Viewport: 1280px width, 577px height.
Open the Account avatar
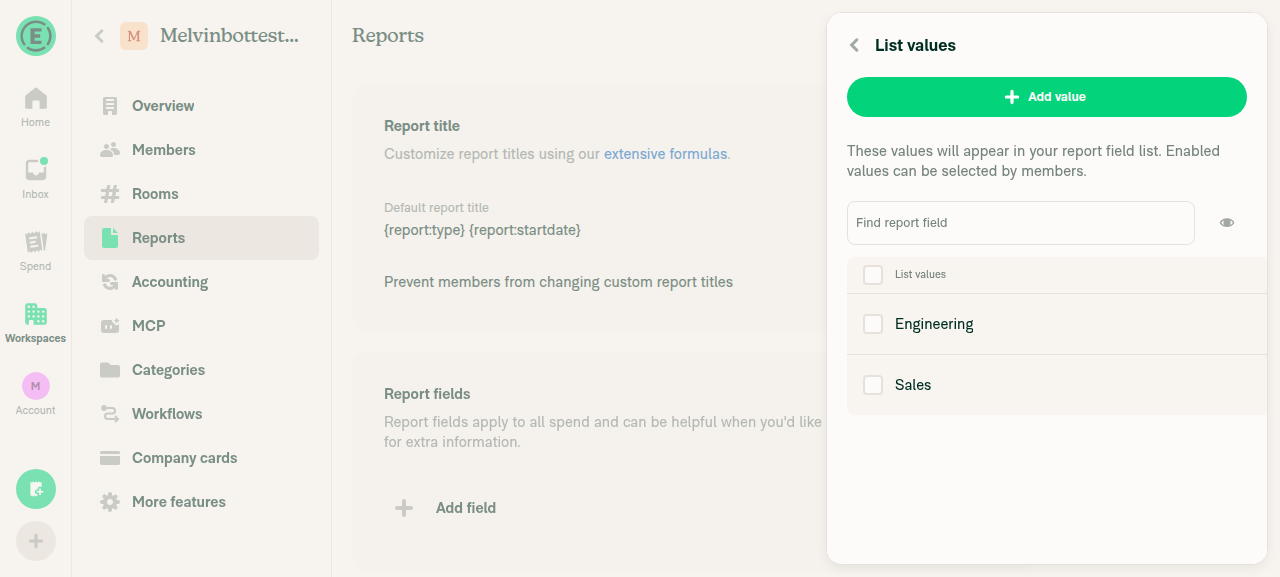pyautogui.click(x=36, y=386)
